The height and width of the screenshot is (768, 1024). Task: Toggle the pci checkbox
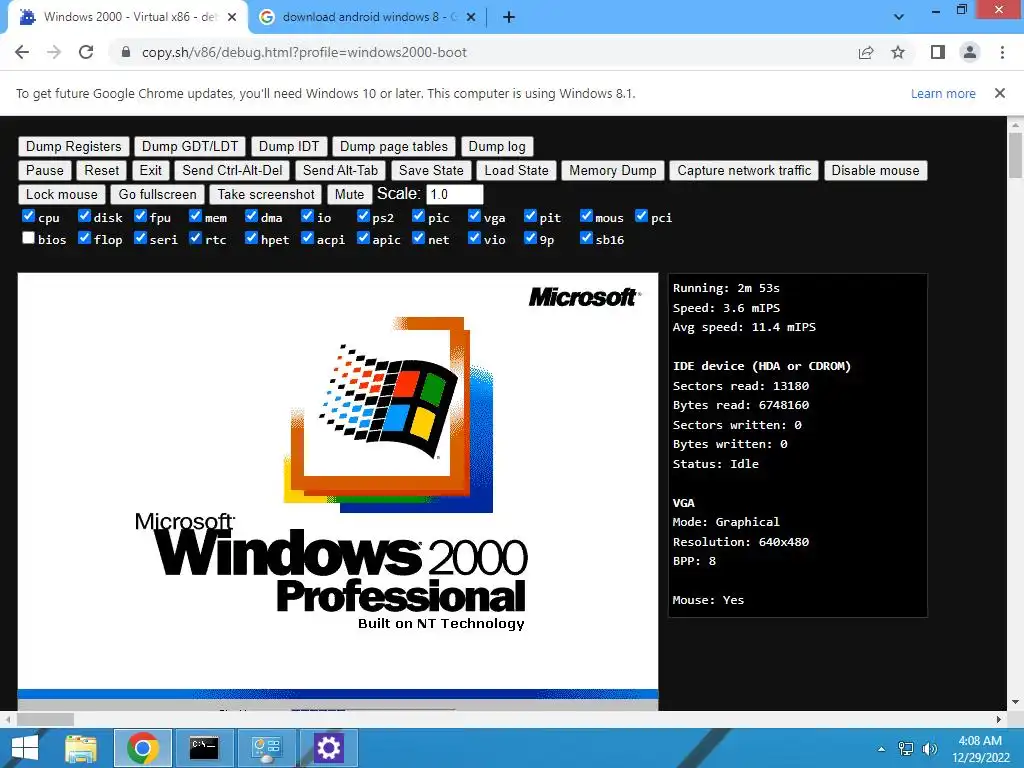(642, 216)
